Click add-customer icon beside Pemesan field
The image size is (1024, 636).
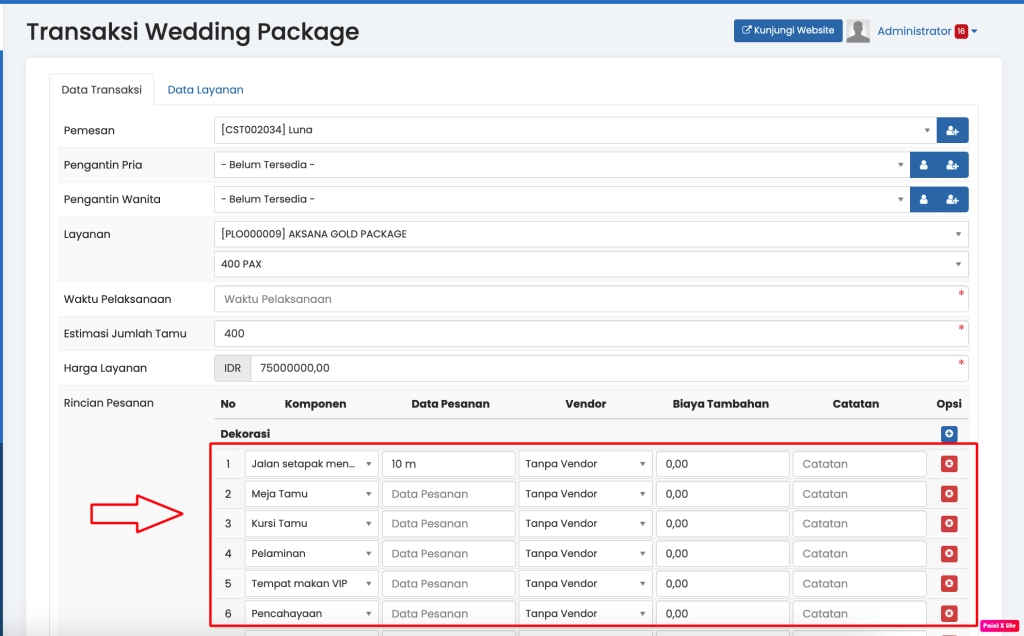pos(952,130)
